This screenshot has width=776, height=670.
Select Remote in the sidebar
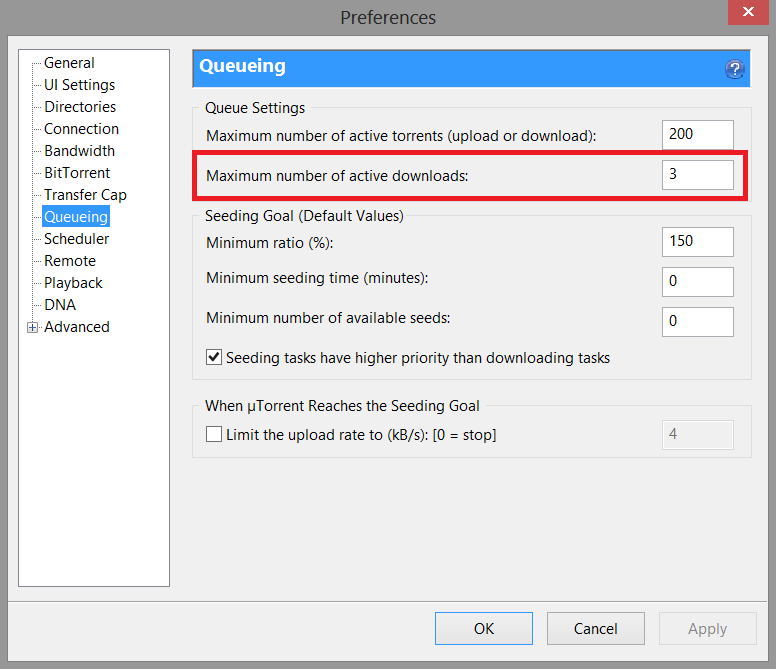pos(70,261)
